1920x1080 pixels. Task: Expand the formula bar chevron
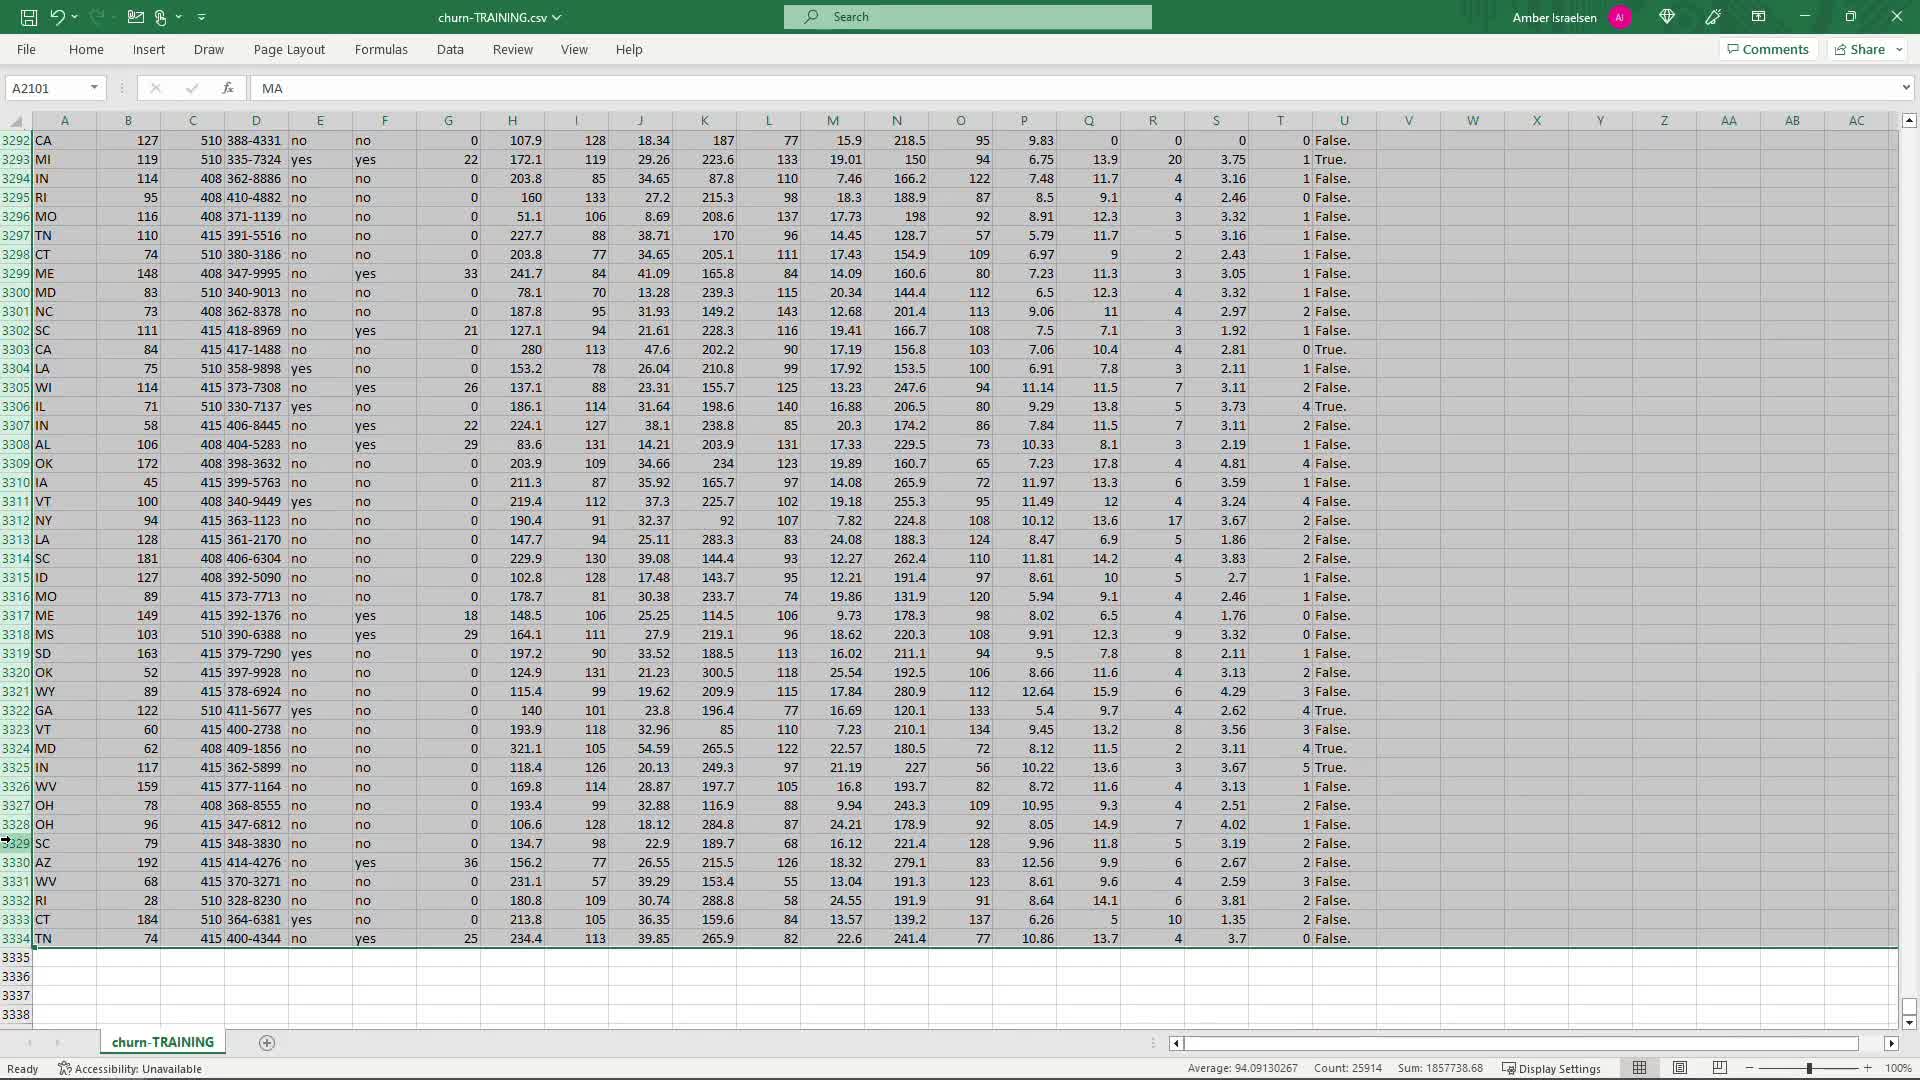coord(1906,88)
